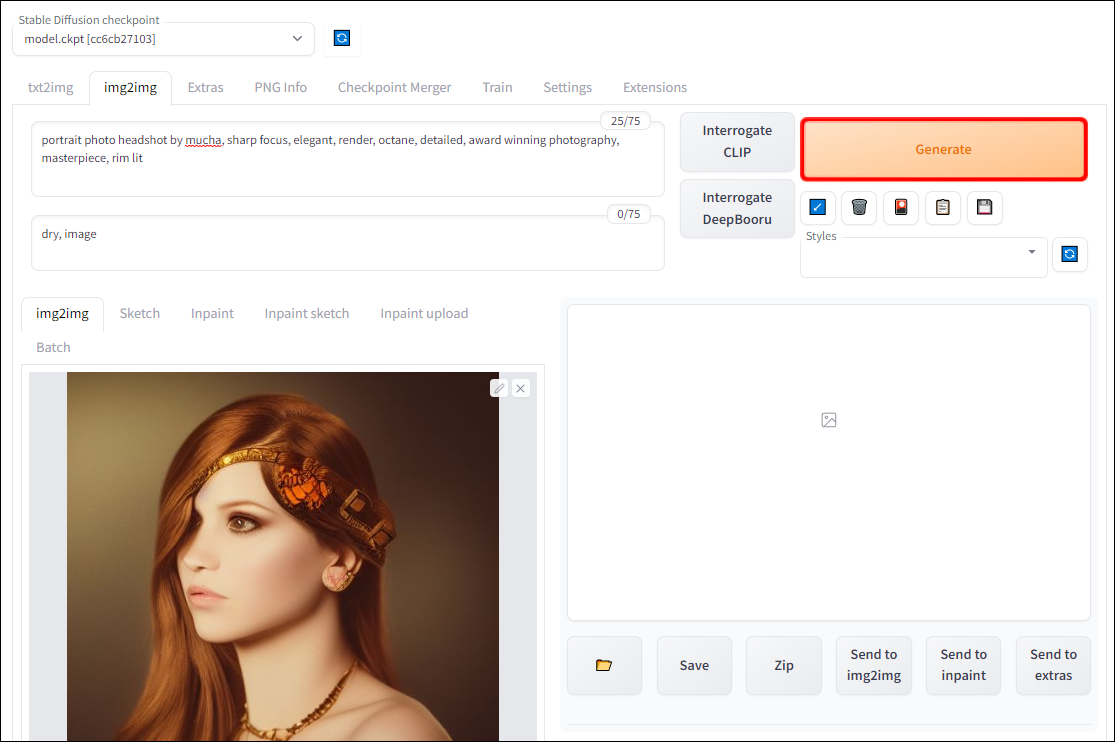Open the Checkpoint Merger tab
This screenshot has width=1115, height=742.
(394, 88)
